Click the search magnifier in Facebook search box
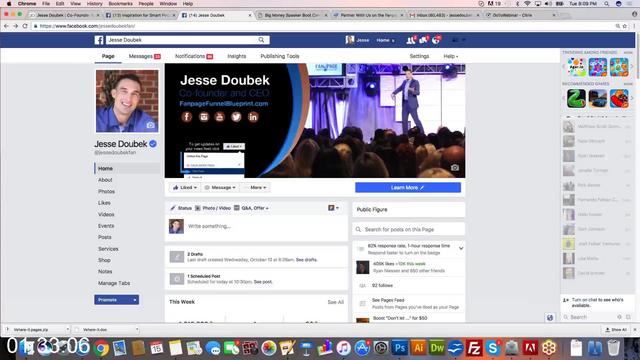 tap(261, 40)
